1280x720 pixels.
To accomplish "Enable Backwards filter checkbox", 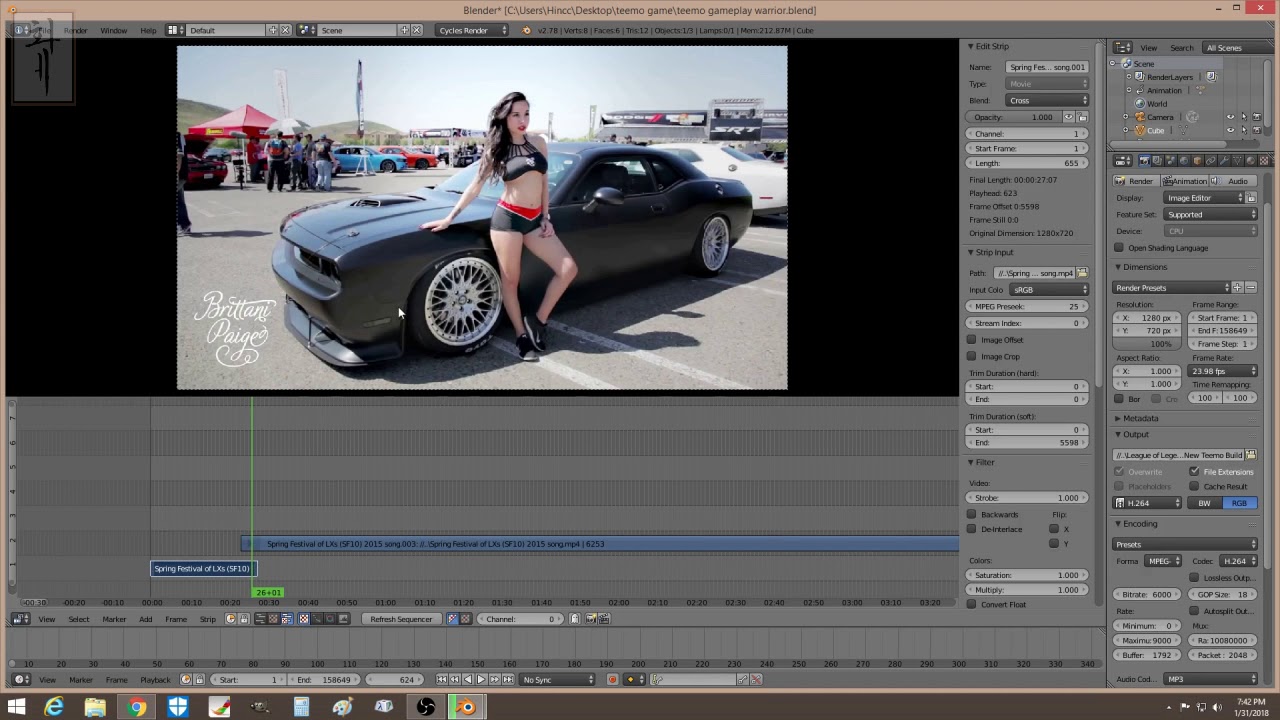I will point(972,514).
